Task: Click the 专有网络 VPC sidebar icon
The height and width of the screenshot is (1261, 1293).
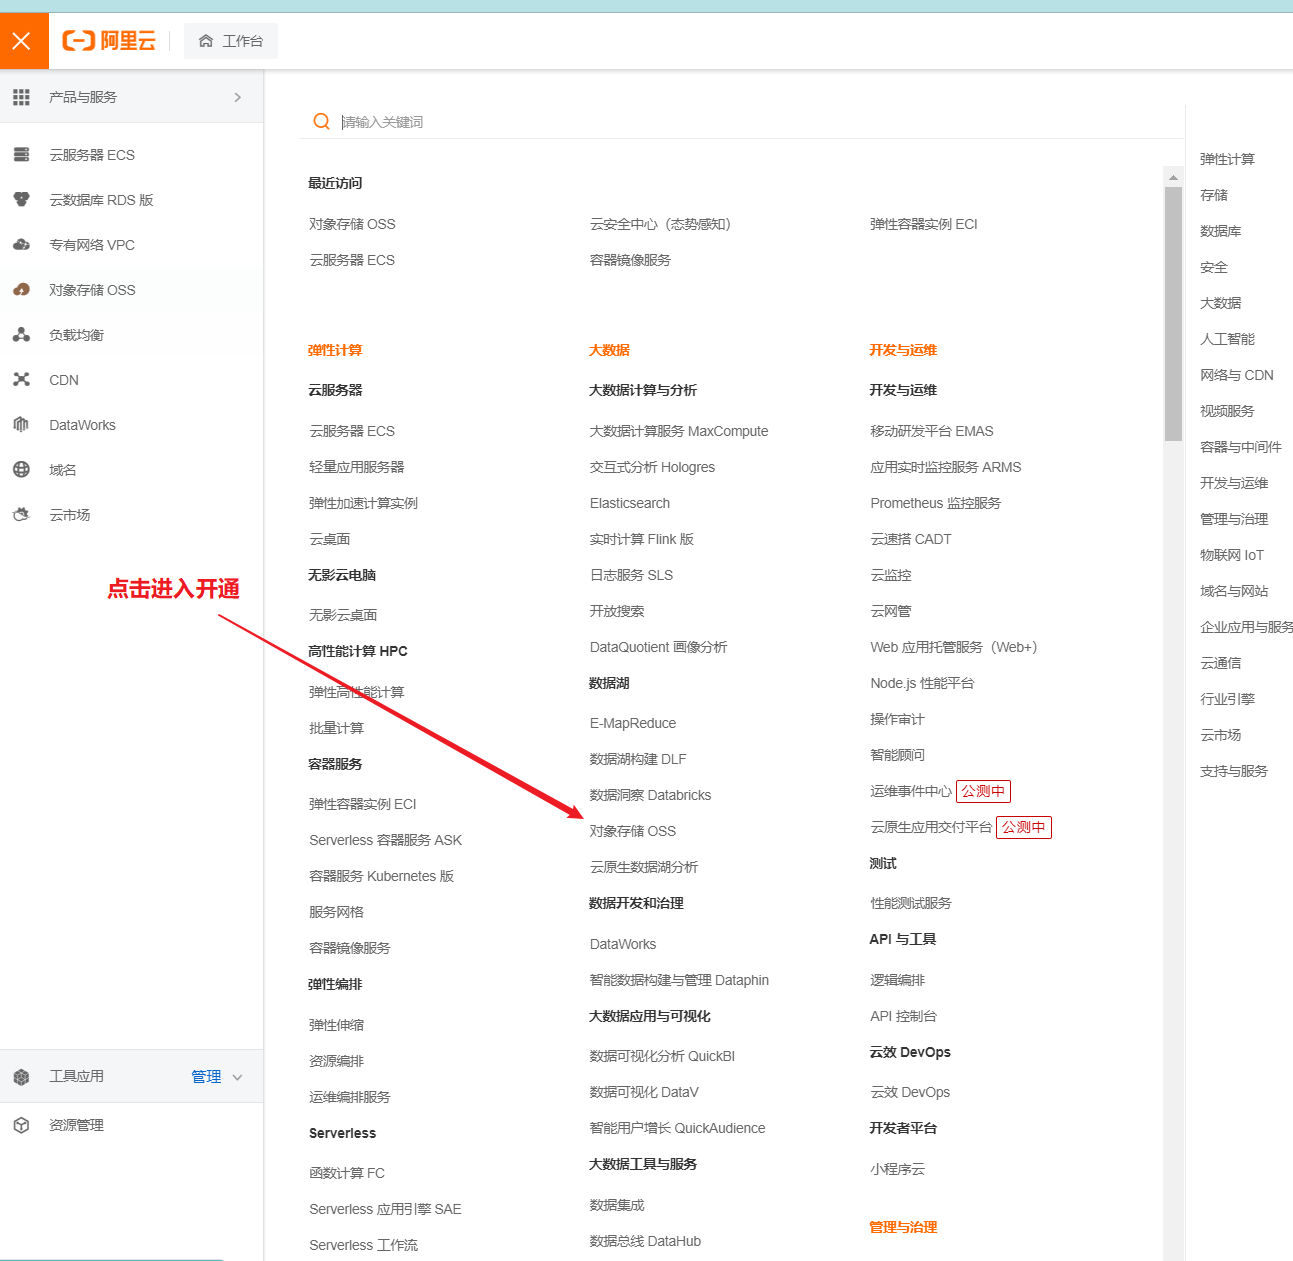Action: coord(22,244)
